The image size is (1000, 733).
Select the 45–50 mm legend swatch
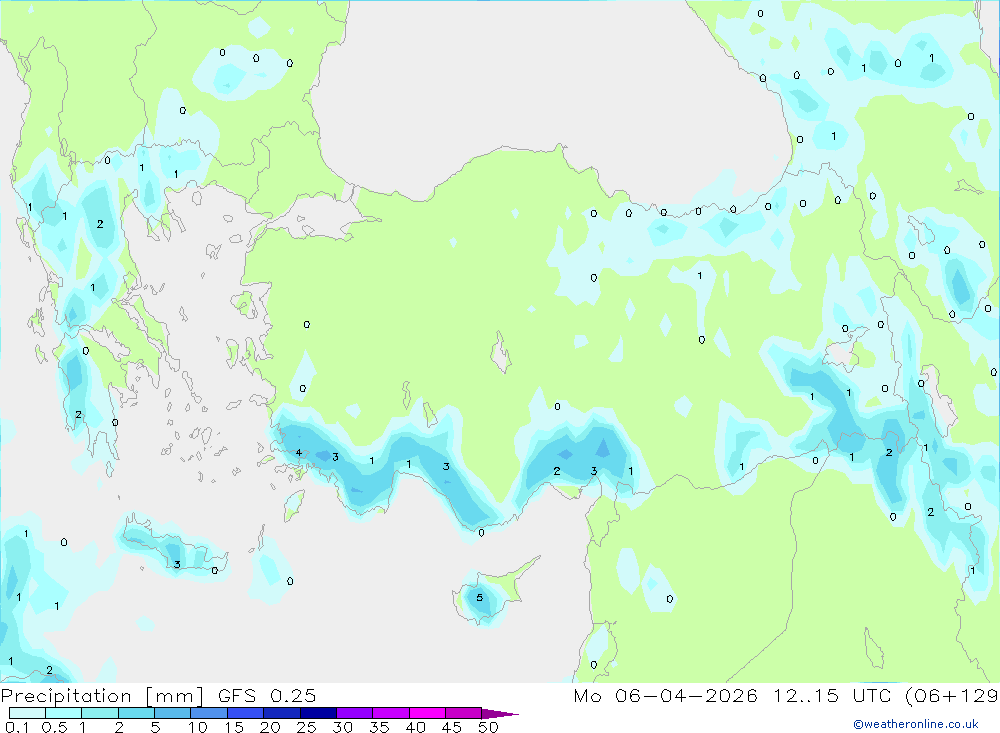point(464,713)
